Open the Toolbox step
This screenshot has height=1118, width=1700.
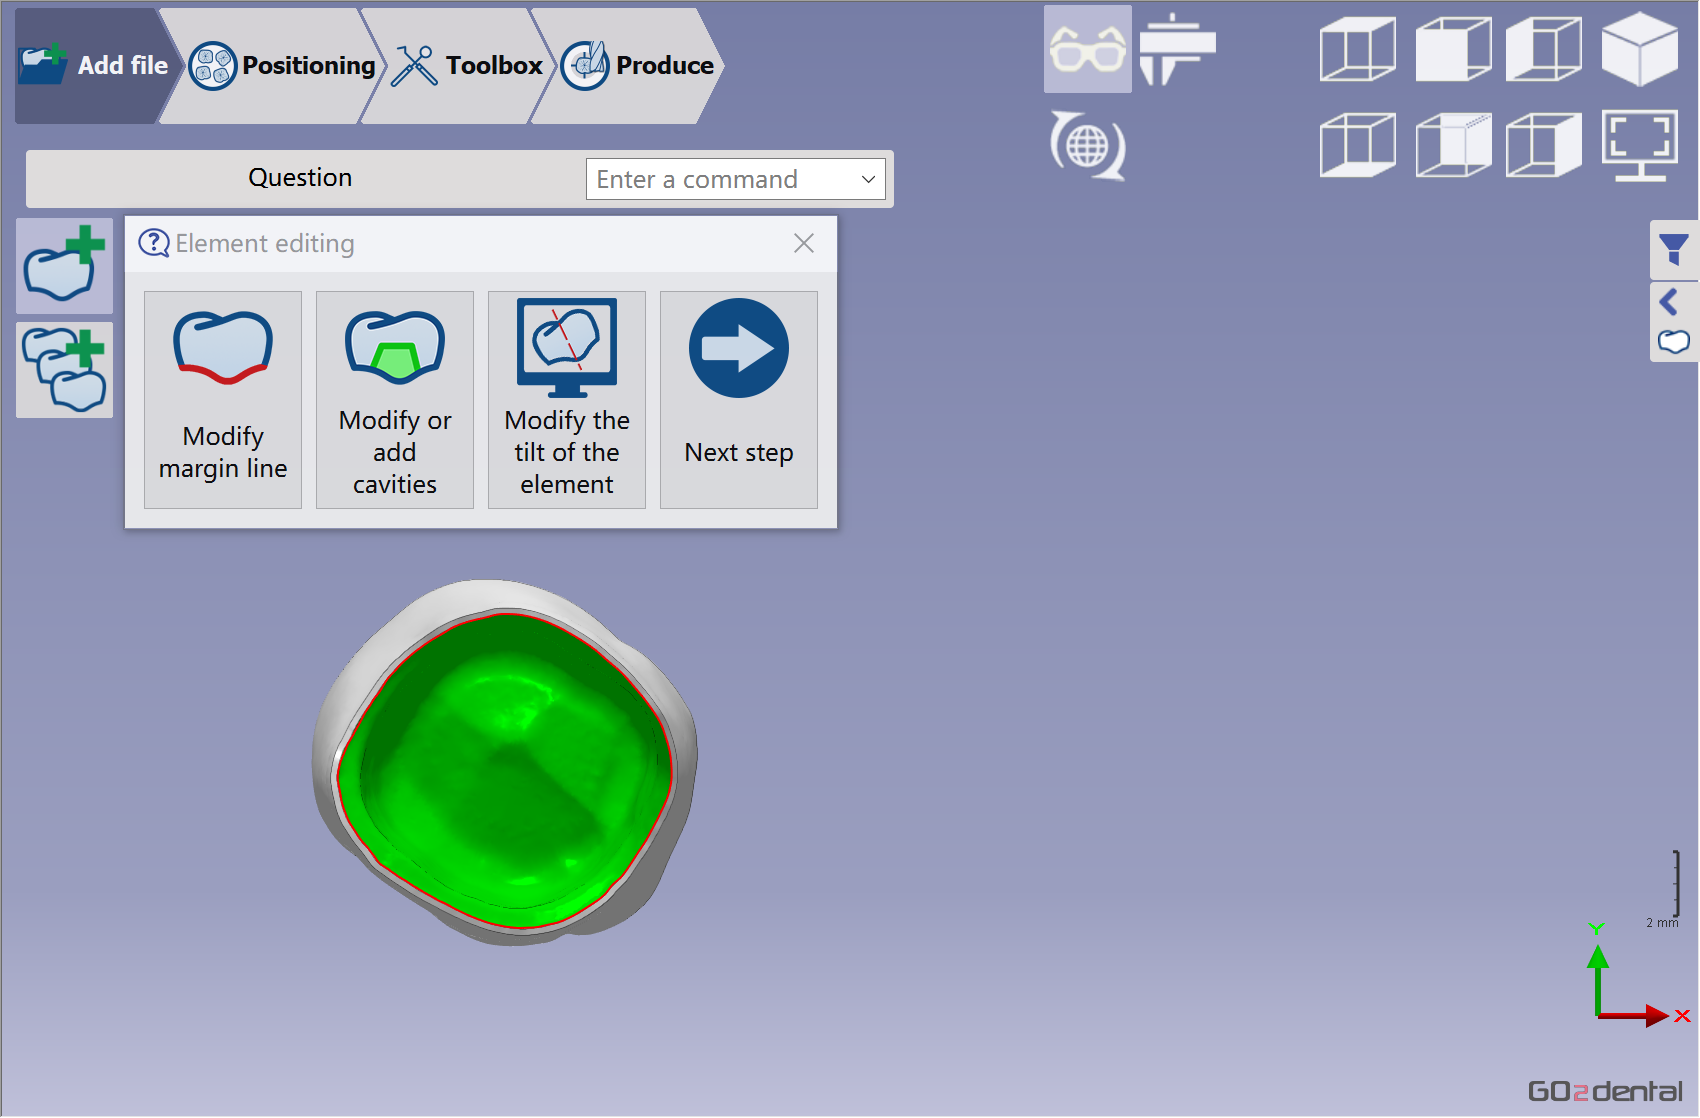pos(466,66)
